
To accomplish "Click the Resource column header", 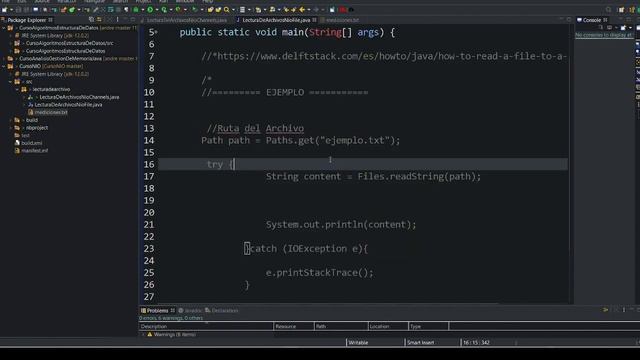I will tap(293, 326).
